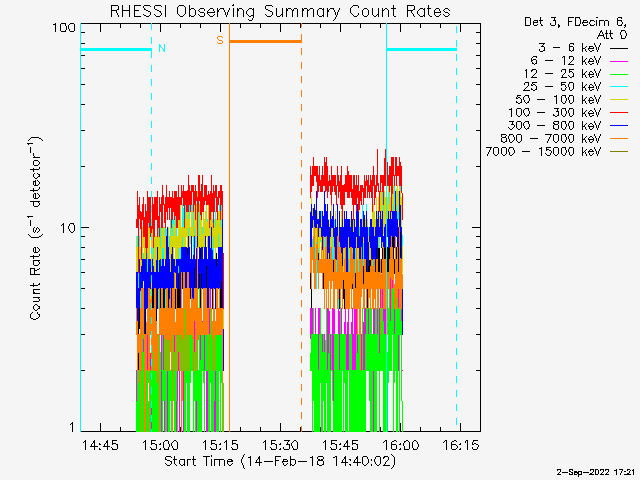Click the green line swatch for 12 - 25 keV
Viewport: 640px width, 480px height.
tap(619, 74)
